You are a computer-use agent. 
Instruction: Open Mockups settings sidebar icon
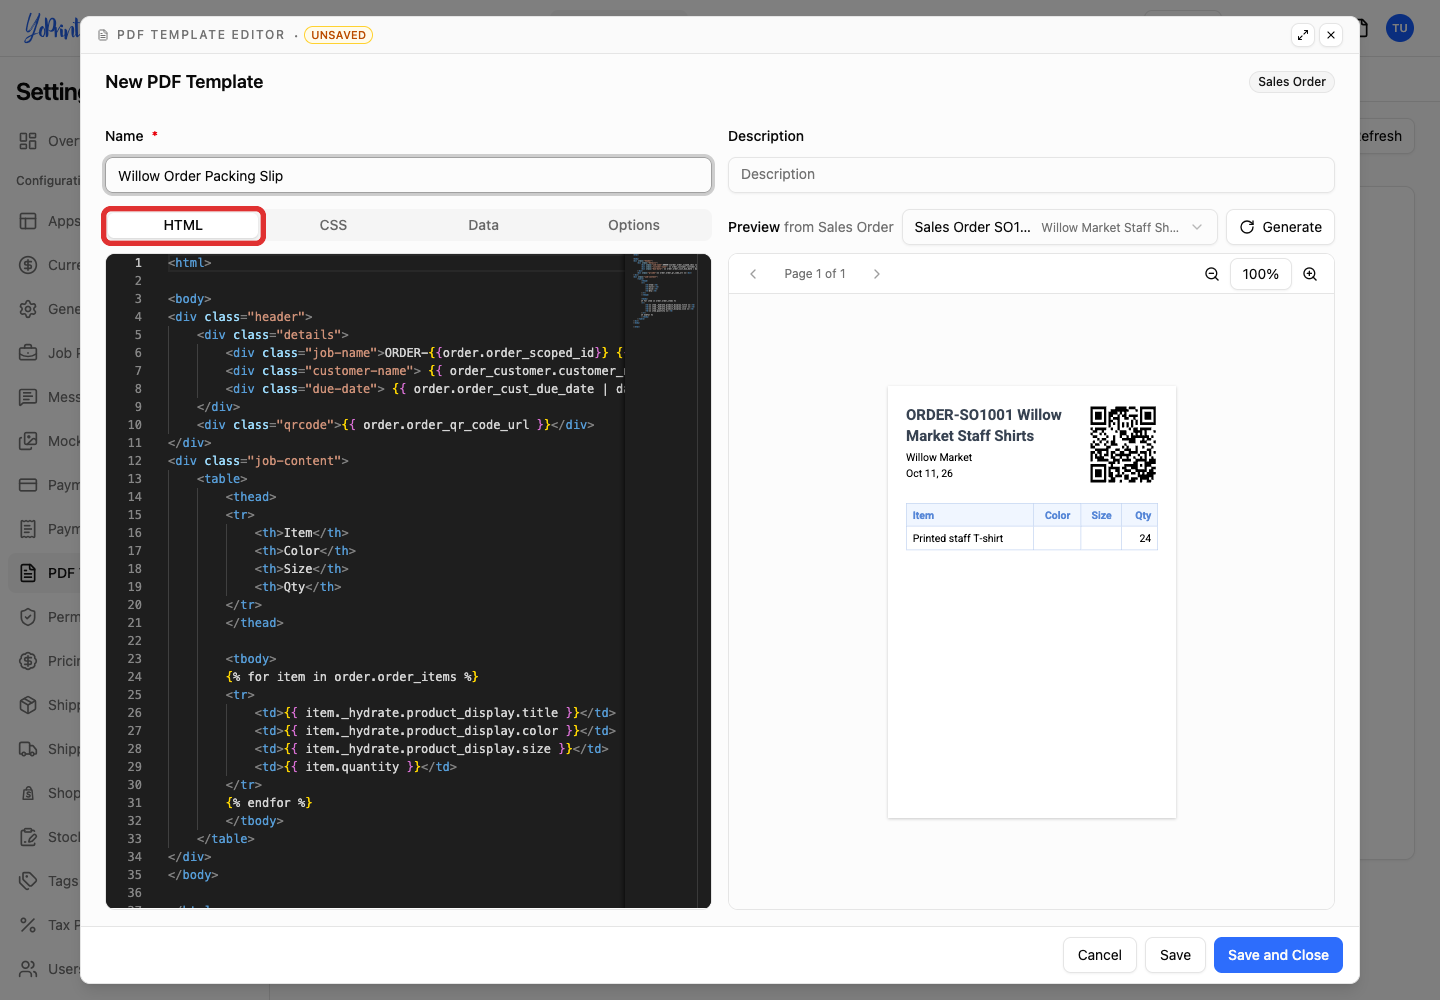point(28,441)
